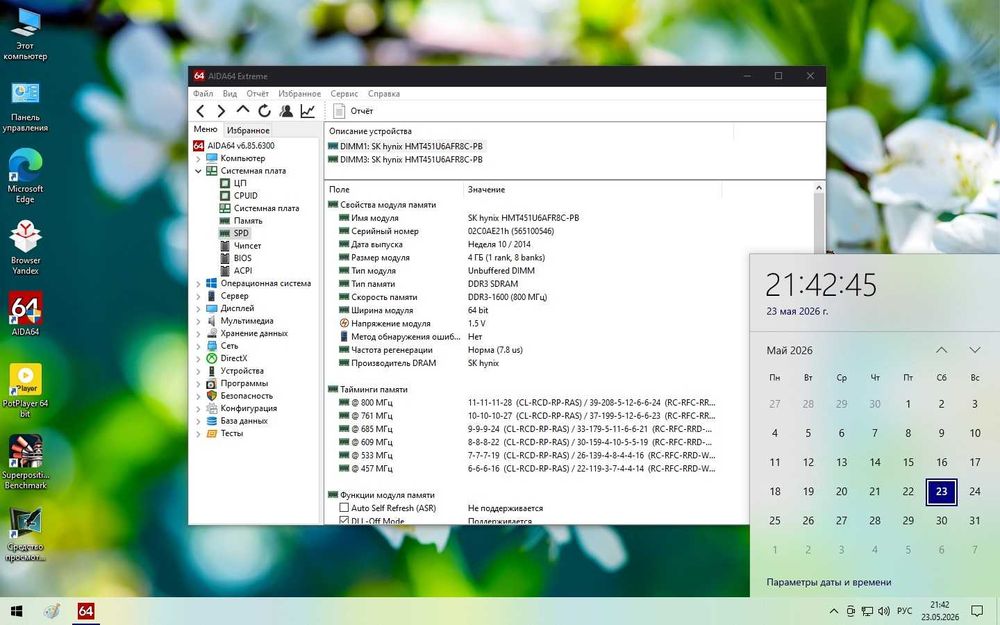The width and height of the screenshot is (1000, 625).
Task: Open the notification center icon
Action: click(976, 611)
